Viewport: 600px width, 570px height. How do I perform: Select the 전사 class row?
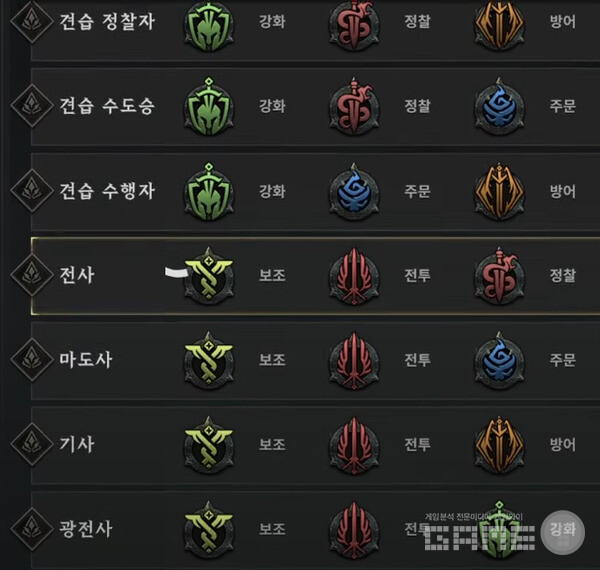(315, 276)
